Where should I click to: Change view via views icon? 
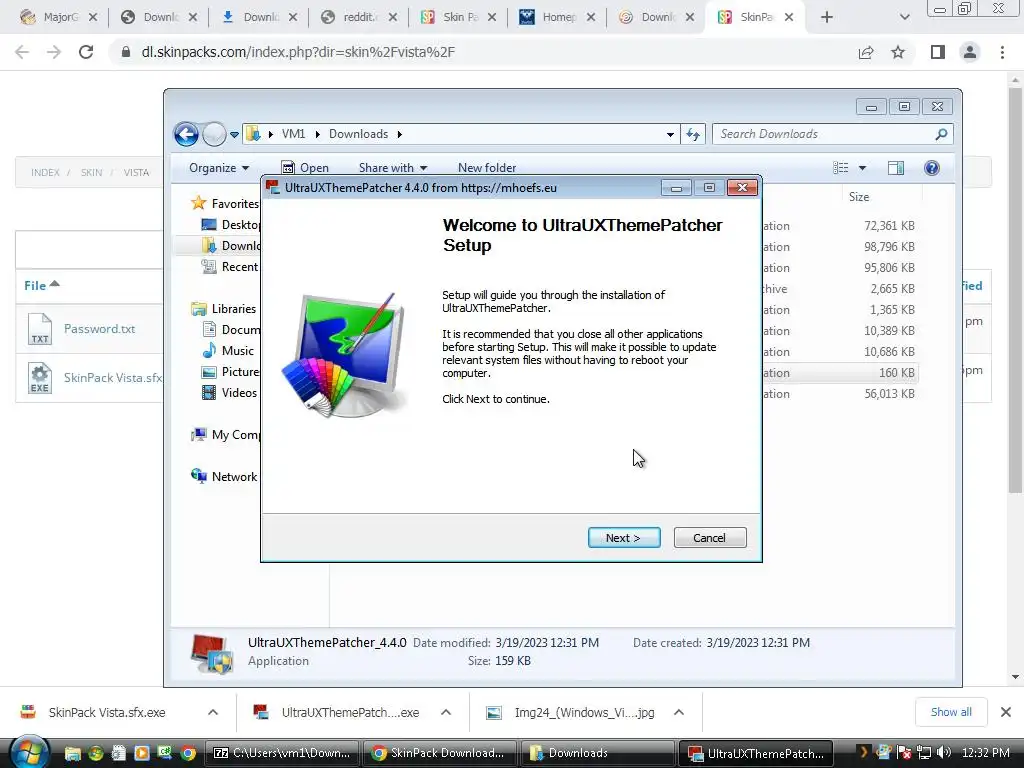tap(840, 168)
